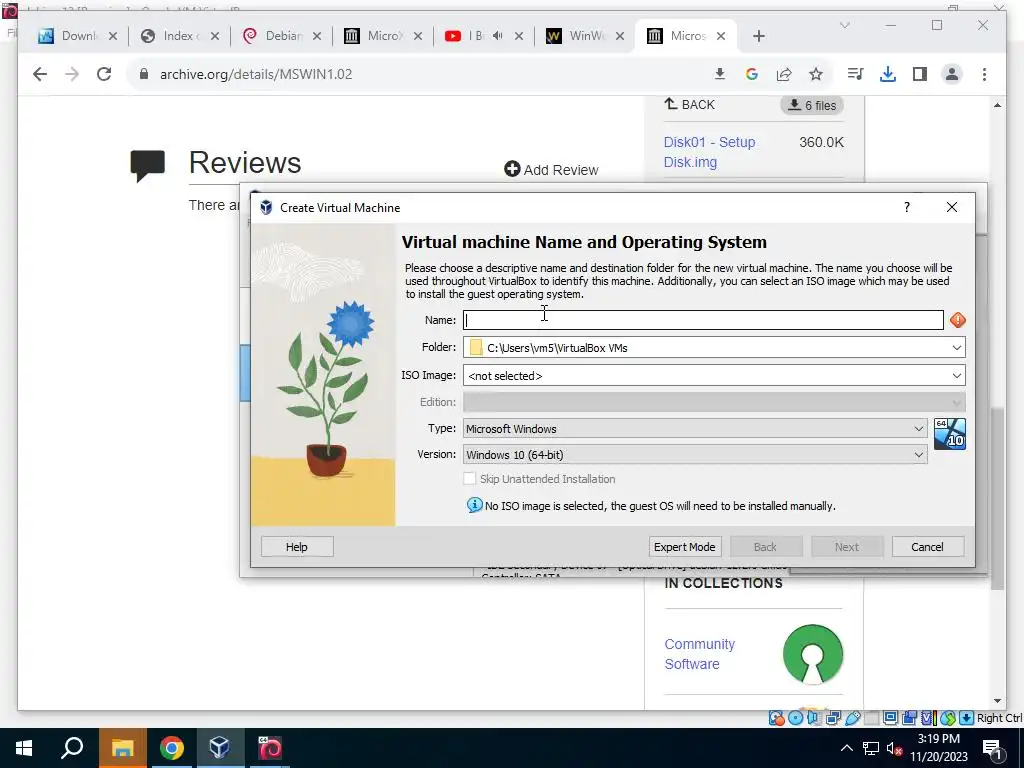Screen dimensions: 1024x768
Task: Open Chrome three-dot menu
Action: pyautogui.click(x=984, y=74)
